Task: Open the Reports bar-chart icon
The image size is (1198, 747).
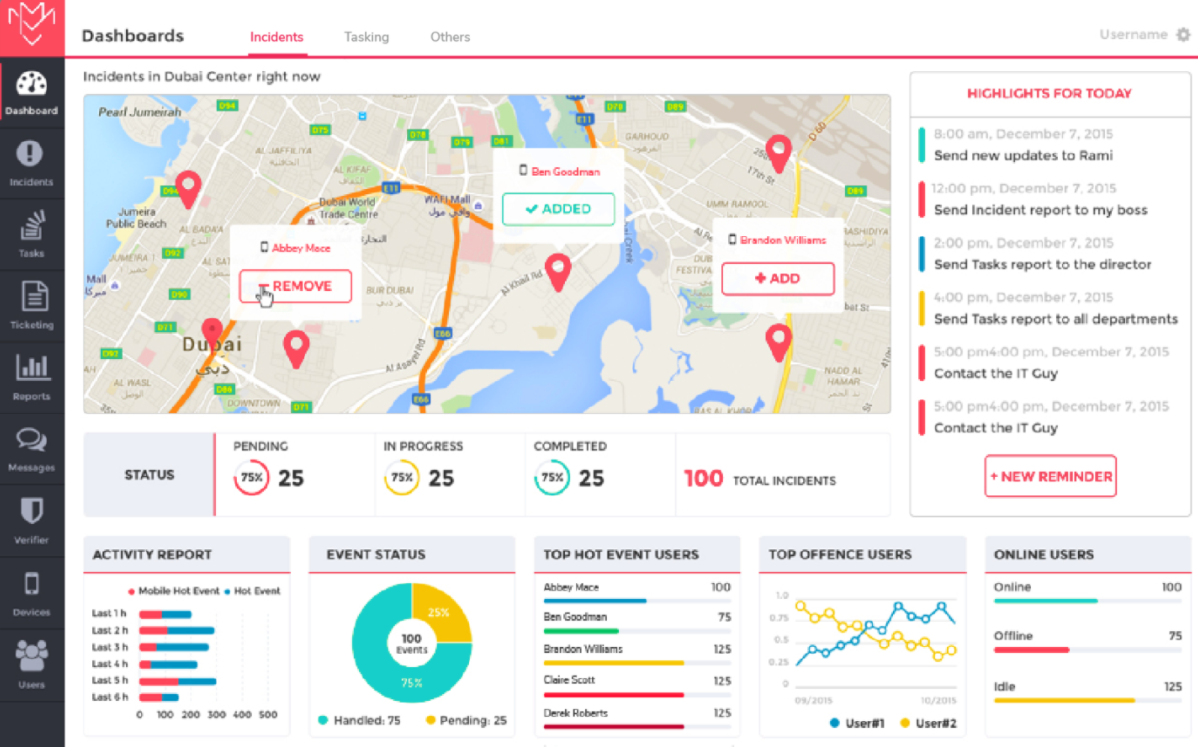Action: (31, 376)
